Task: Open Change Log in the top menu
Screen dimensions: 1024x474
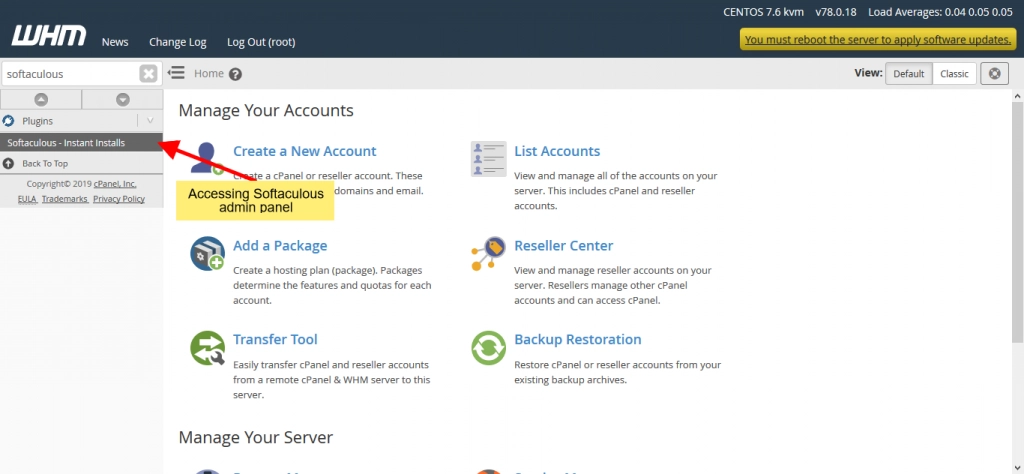Action: (x=178, y=42)
